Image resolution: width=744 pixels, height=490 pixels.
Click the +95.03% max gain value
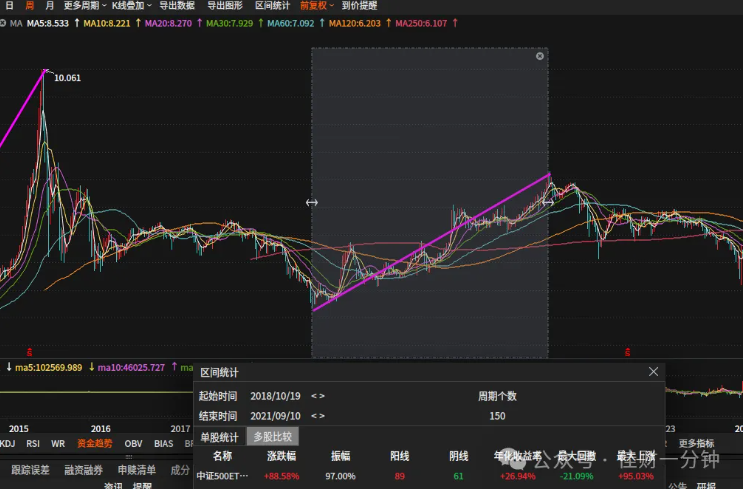click(x=636, y=476)
